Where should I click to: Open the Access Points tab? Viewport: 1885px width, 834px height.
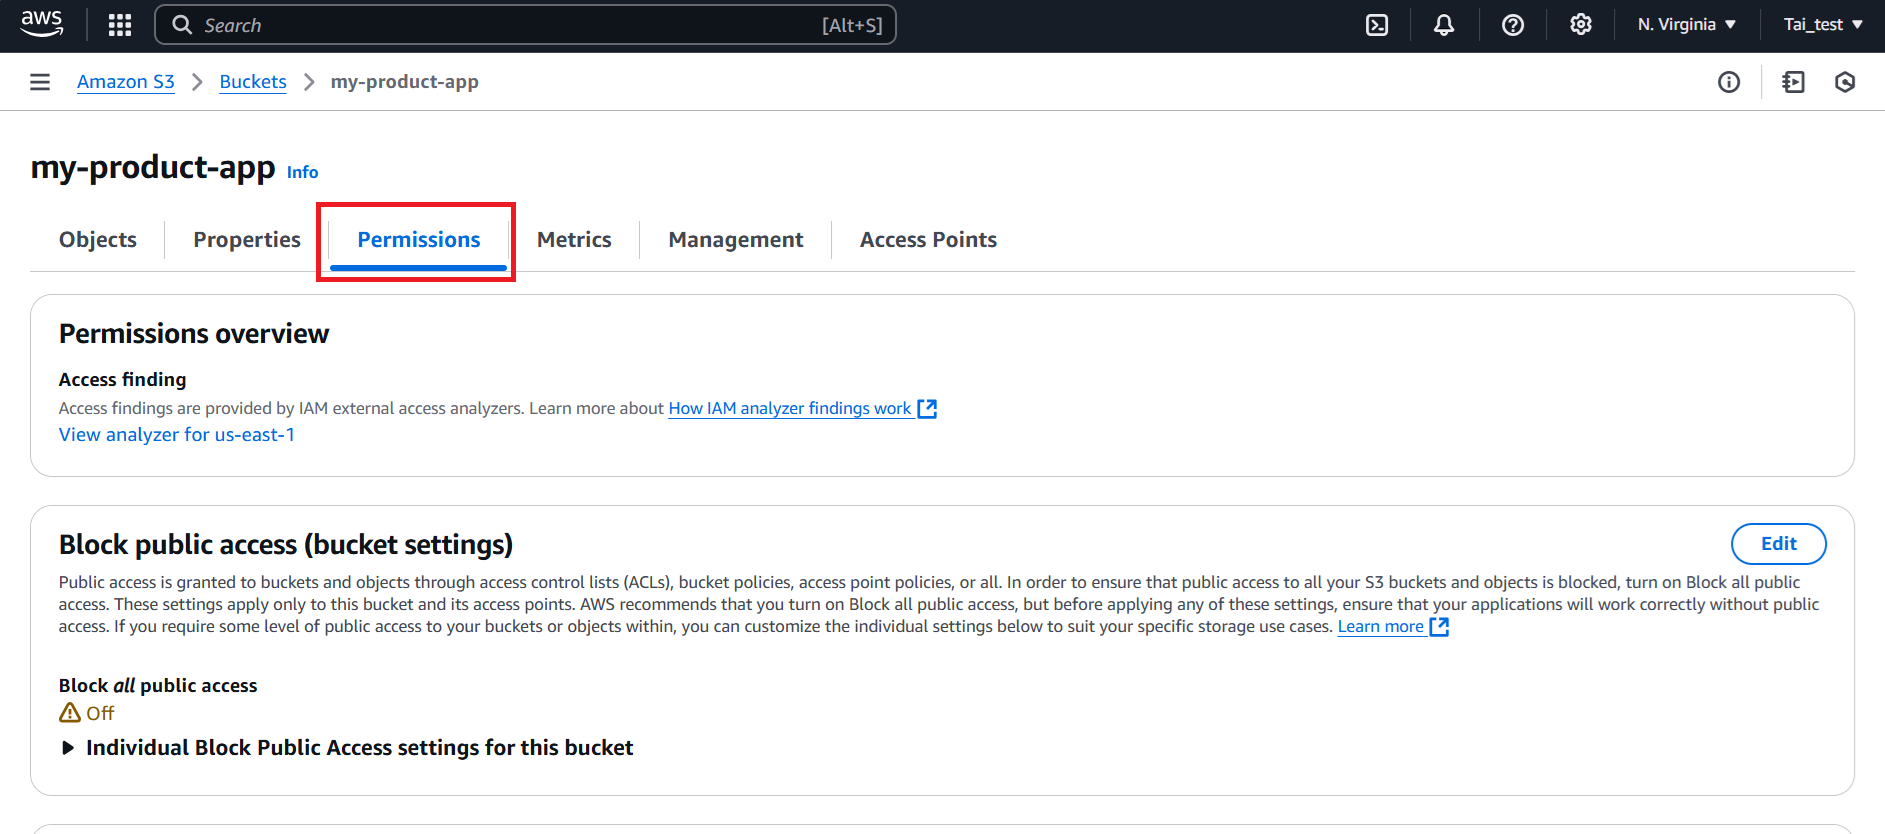(928, 240)
